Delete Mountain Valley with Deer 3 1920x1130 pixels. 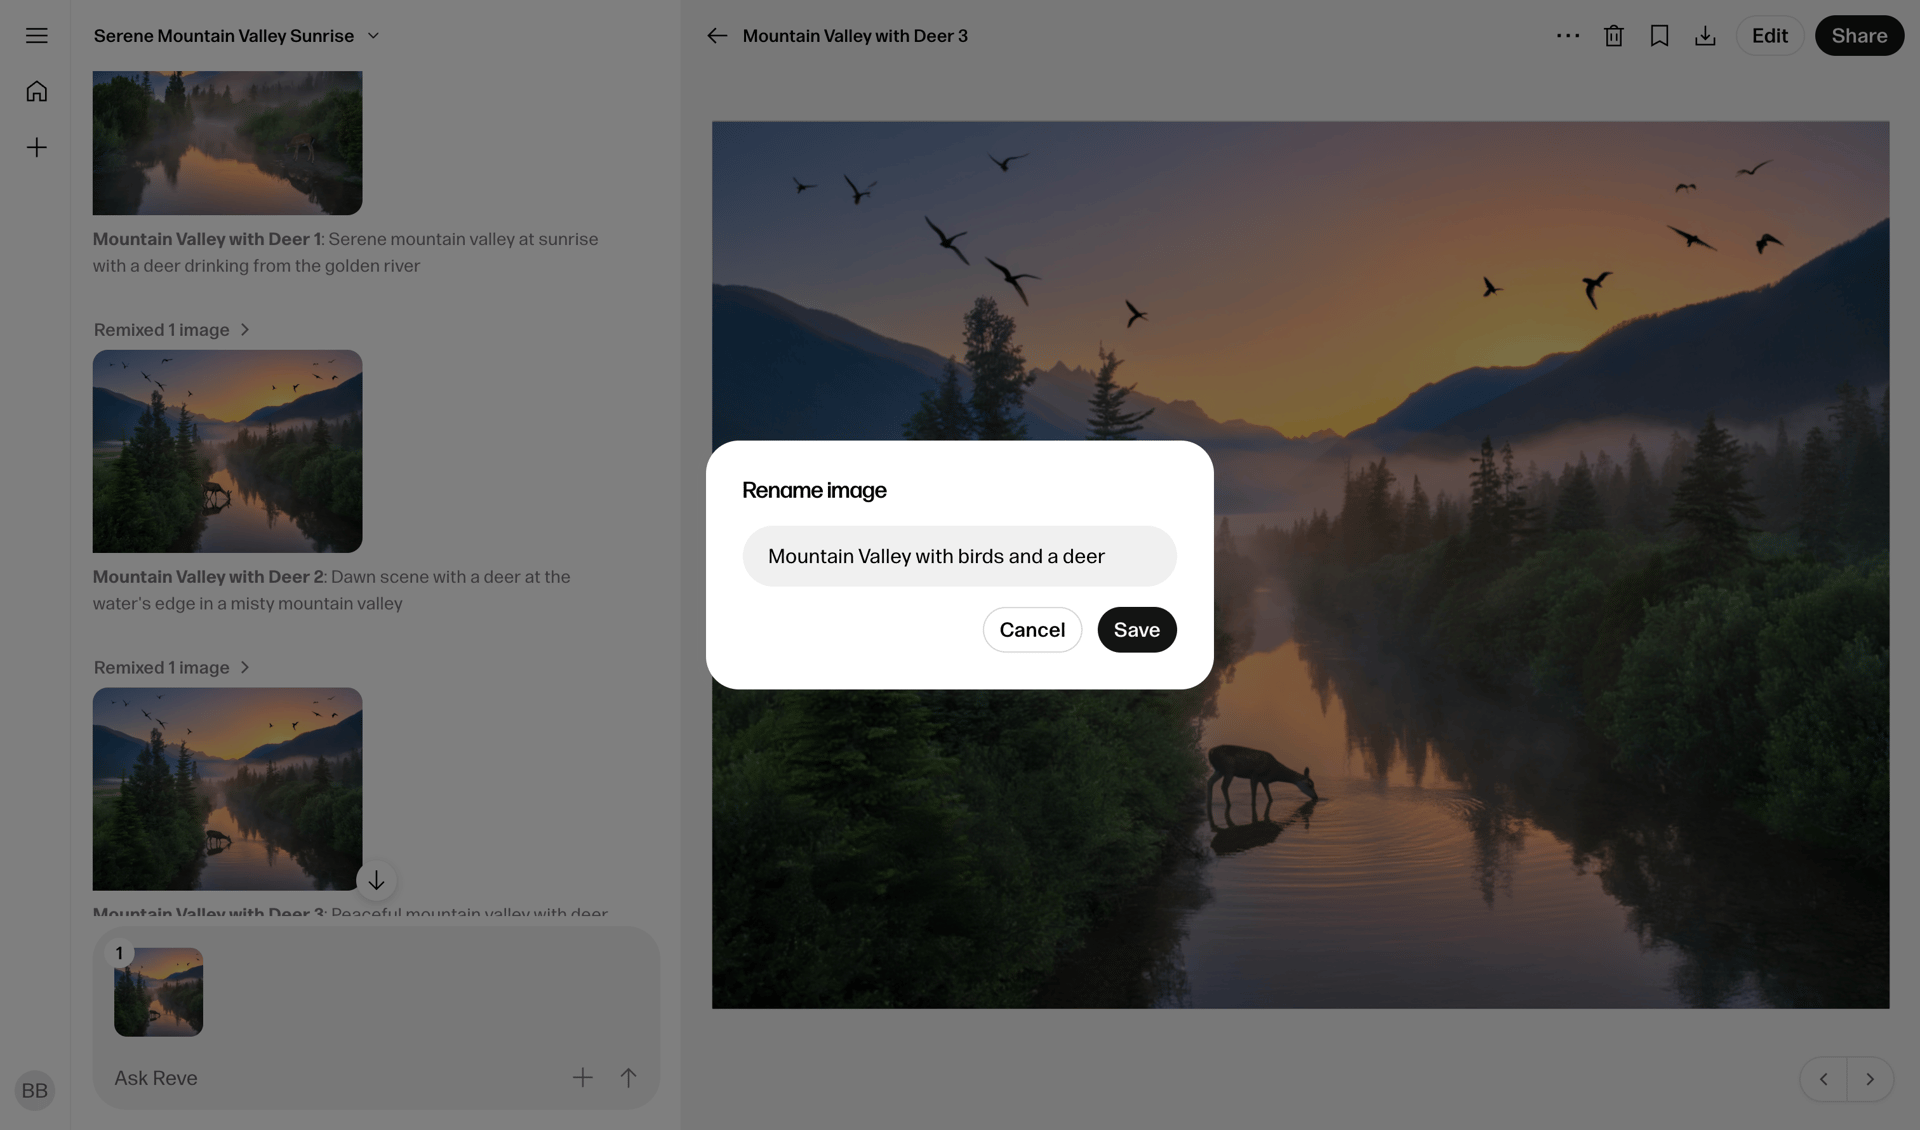coord(1613,35)
